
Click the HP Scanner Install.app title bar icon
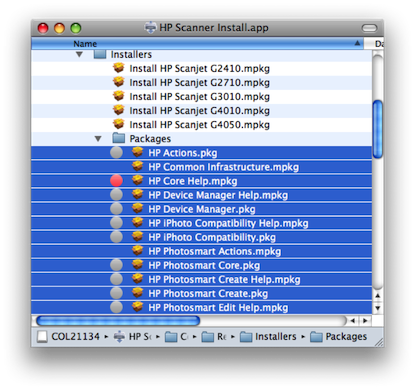pos(150,27)
